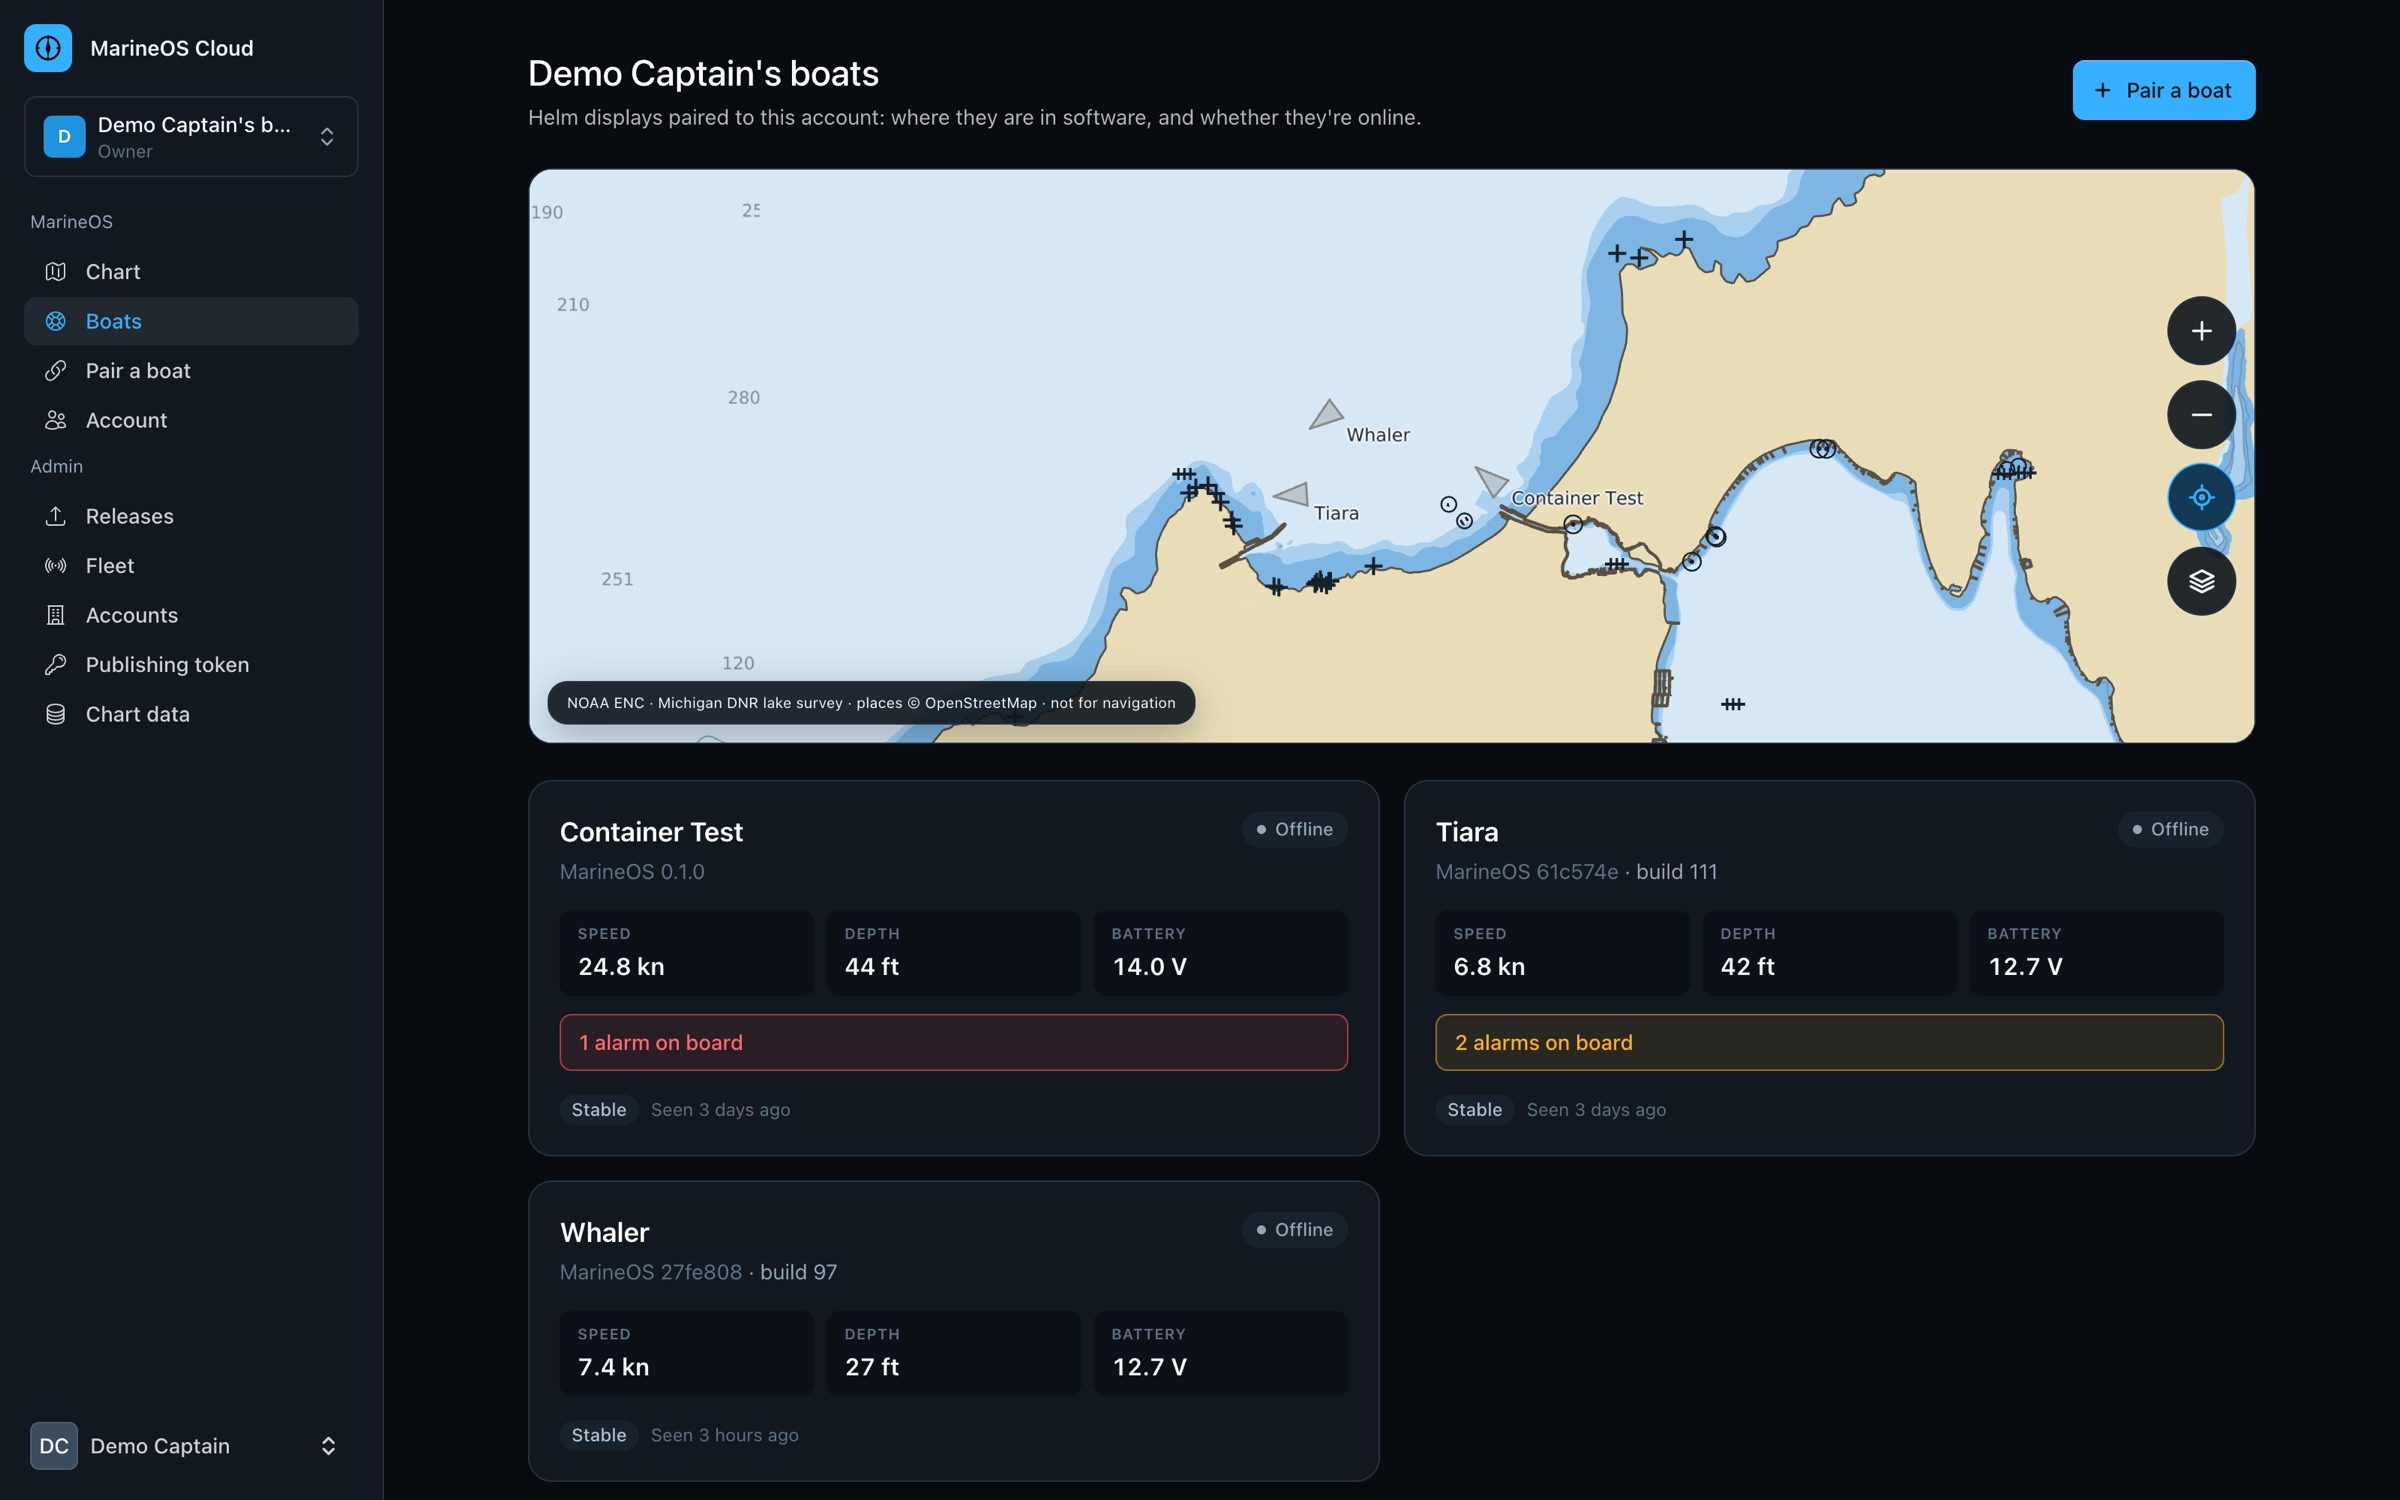Click the Seen 3 hours ago text
The image size is (2400, 1500).
725,1435
